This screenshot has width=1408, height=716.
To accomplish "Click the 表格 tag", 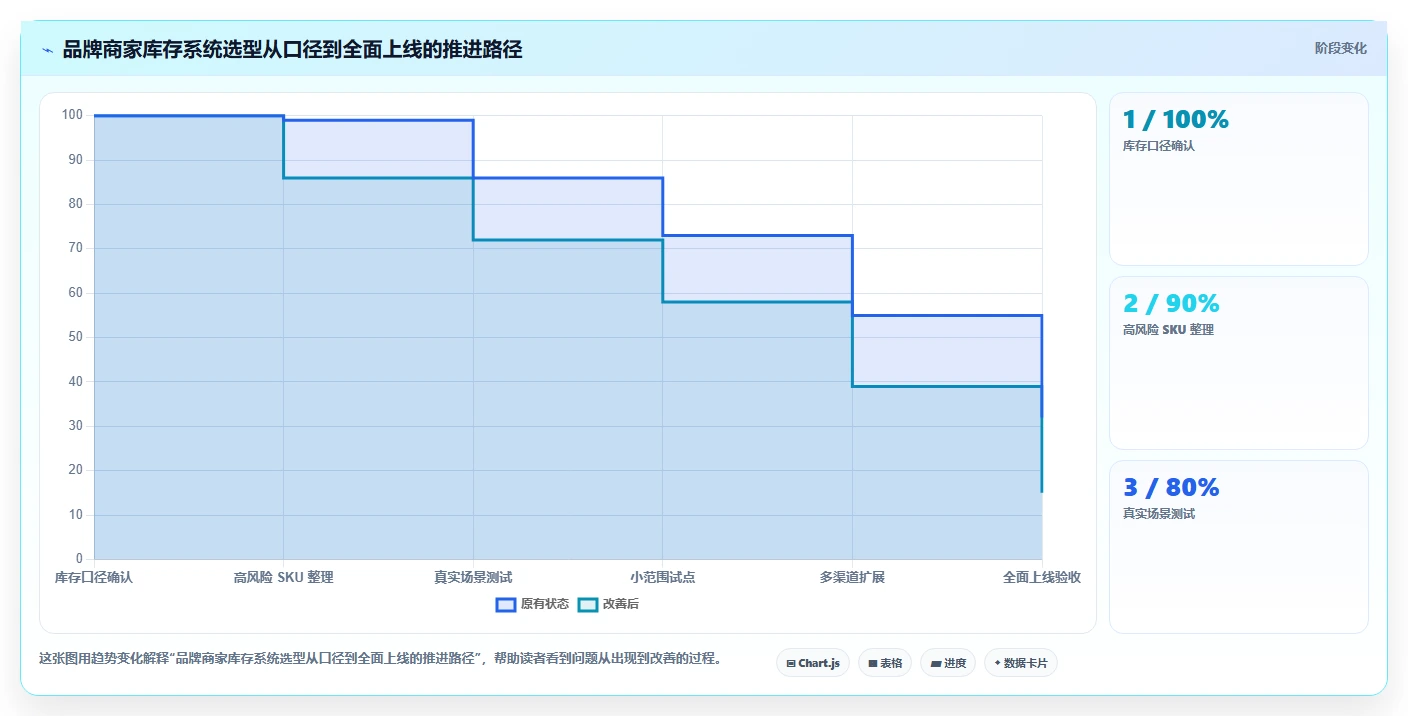I will (885, 663).
